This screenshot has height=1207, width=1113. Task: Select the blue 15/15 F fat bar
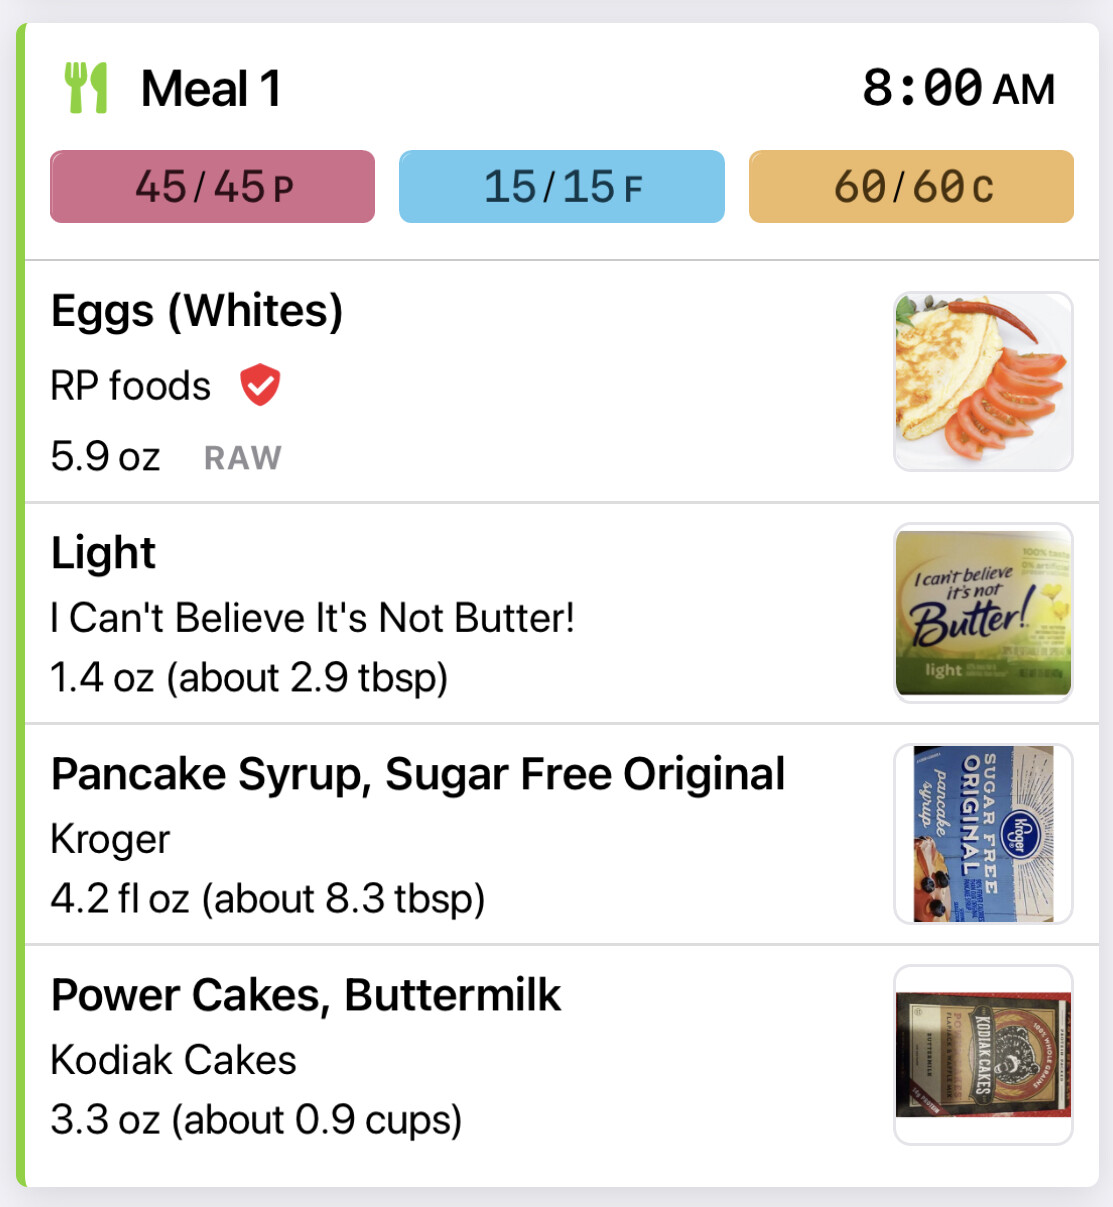click(x=562, y=187)
